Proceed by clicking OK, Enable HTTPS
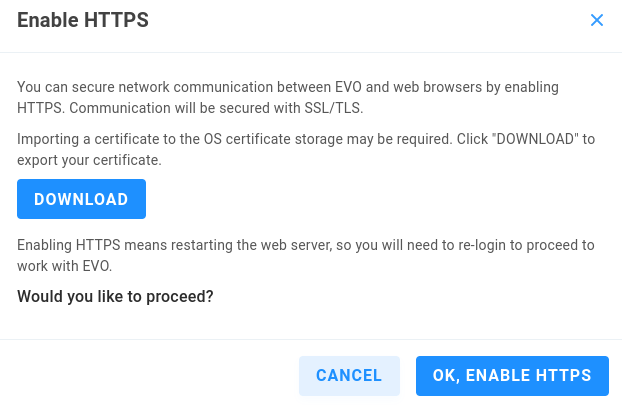Screen dimensions: 622x407 coord(512,376)
